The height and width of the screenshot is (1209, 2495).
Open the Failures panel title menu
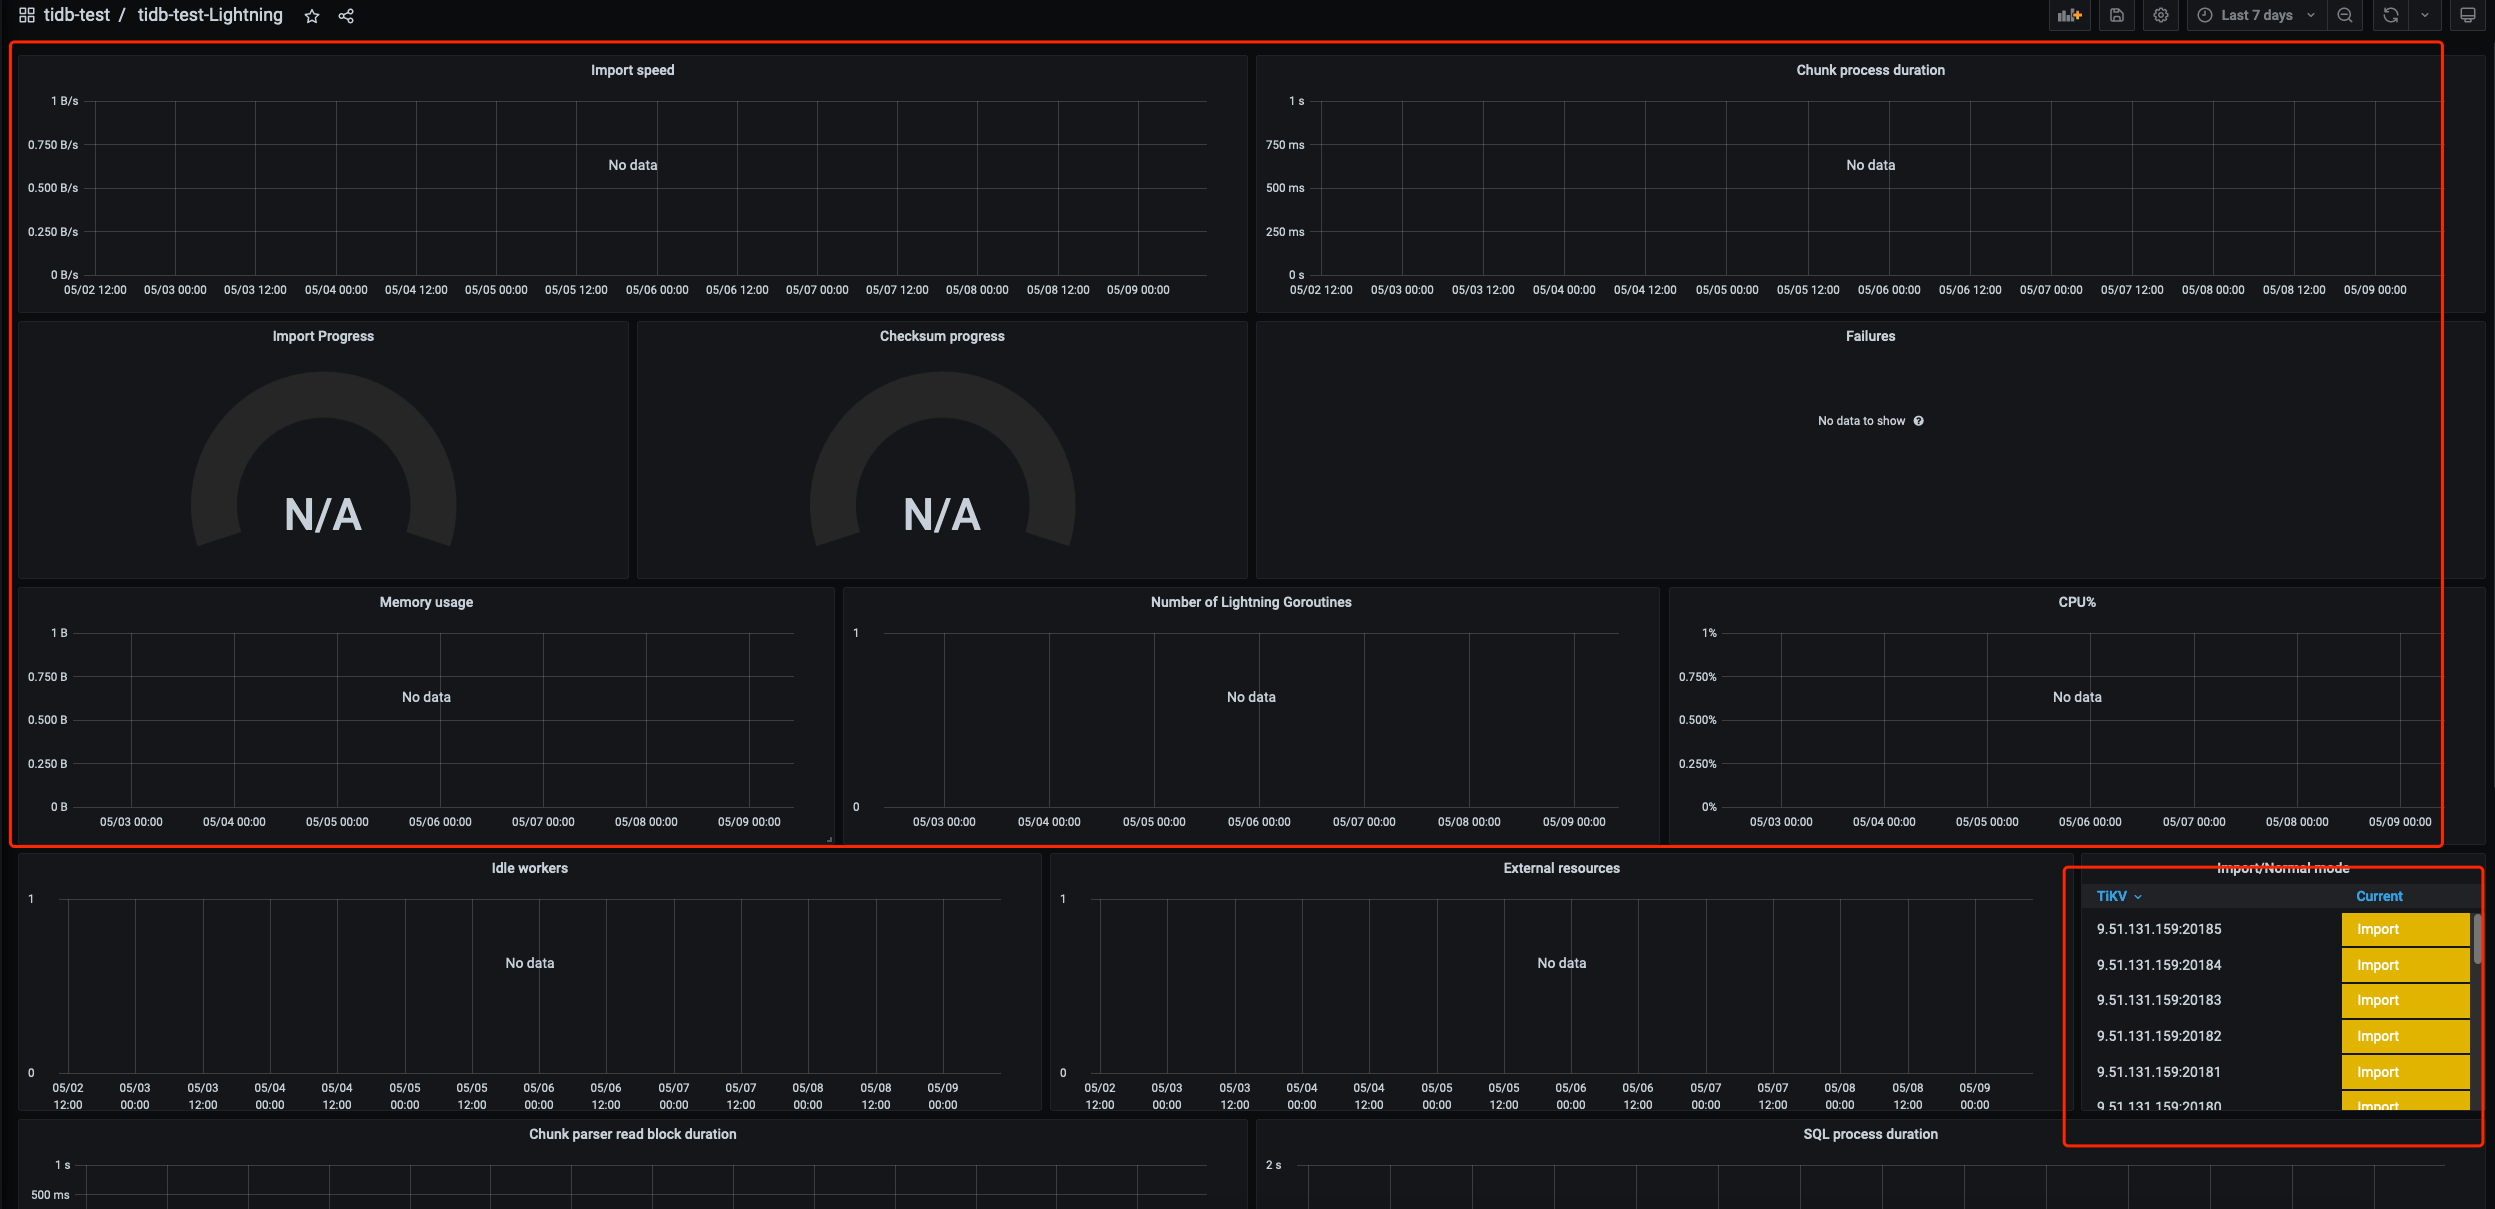tap(1870, 336)
